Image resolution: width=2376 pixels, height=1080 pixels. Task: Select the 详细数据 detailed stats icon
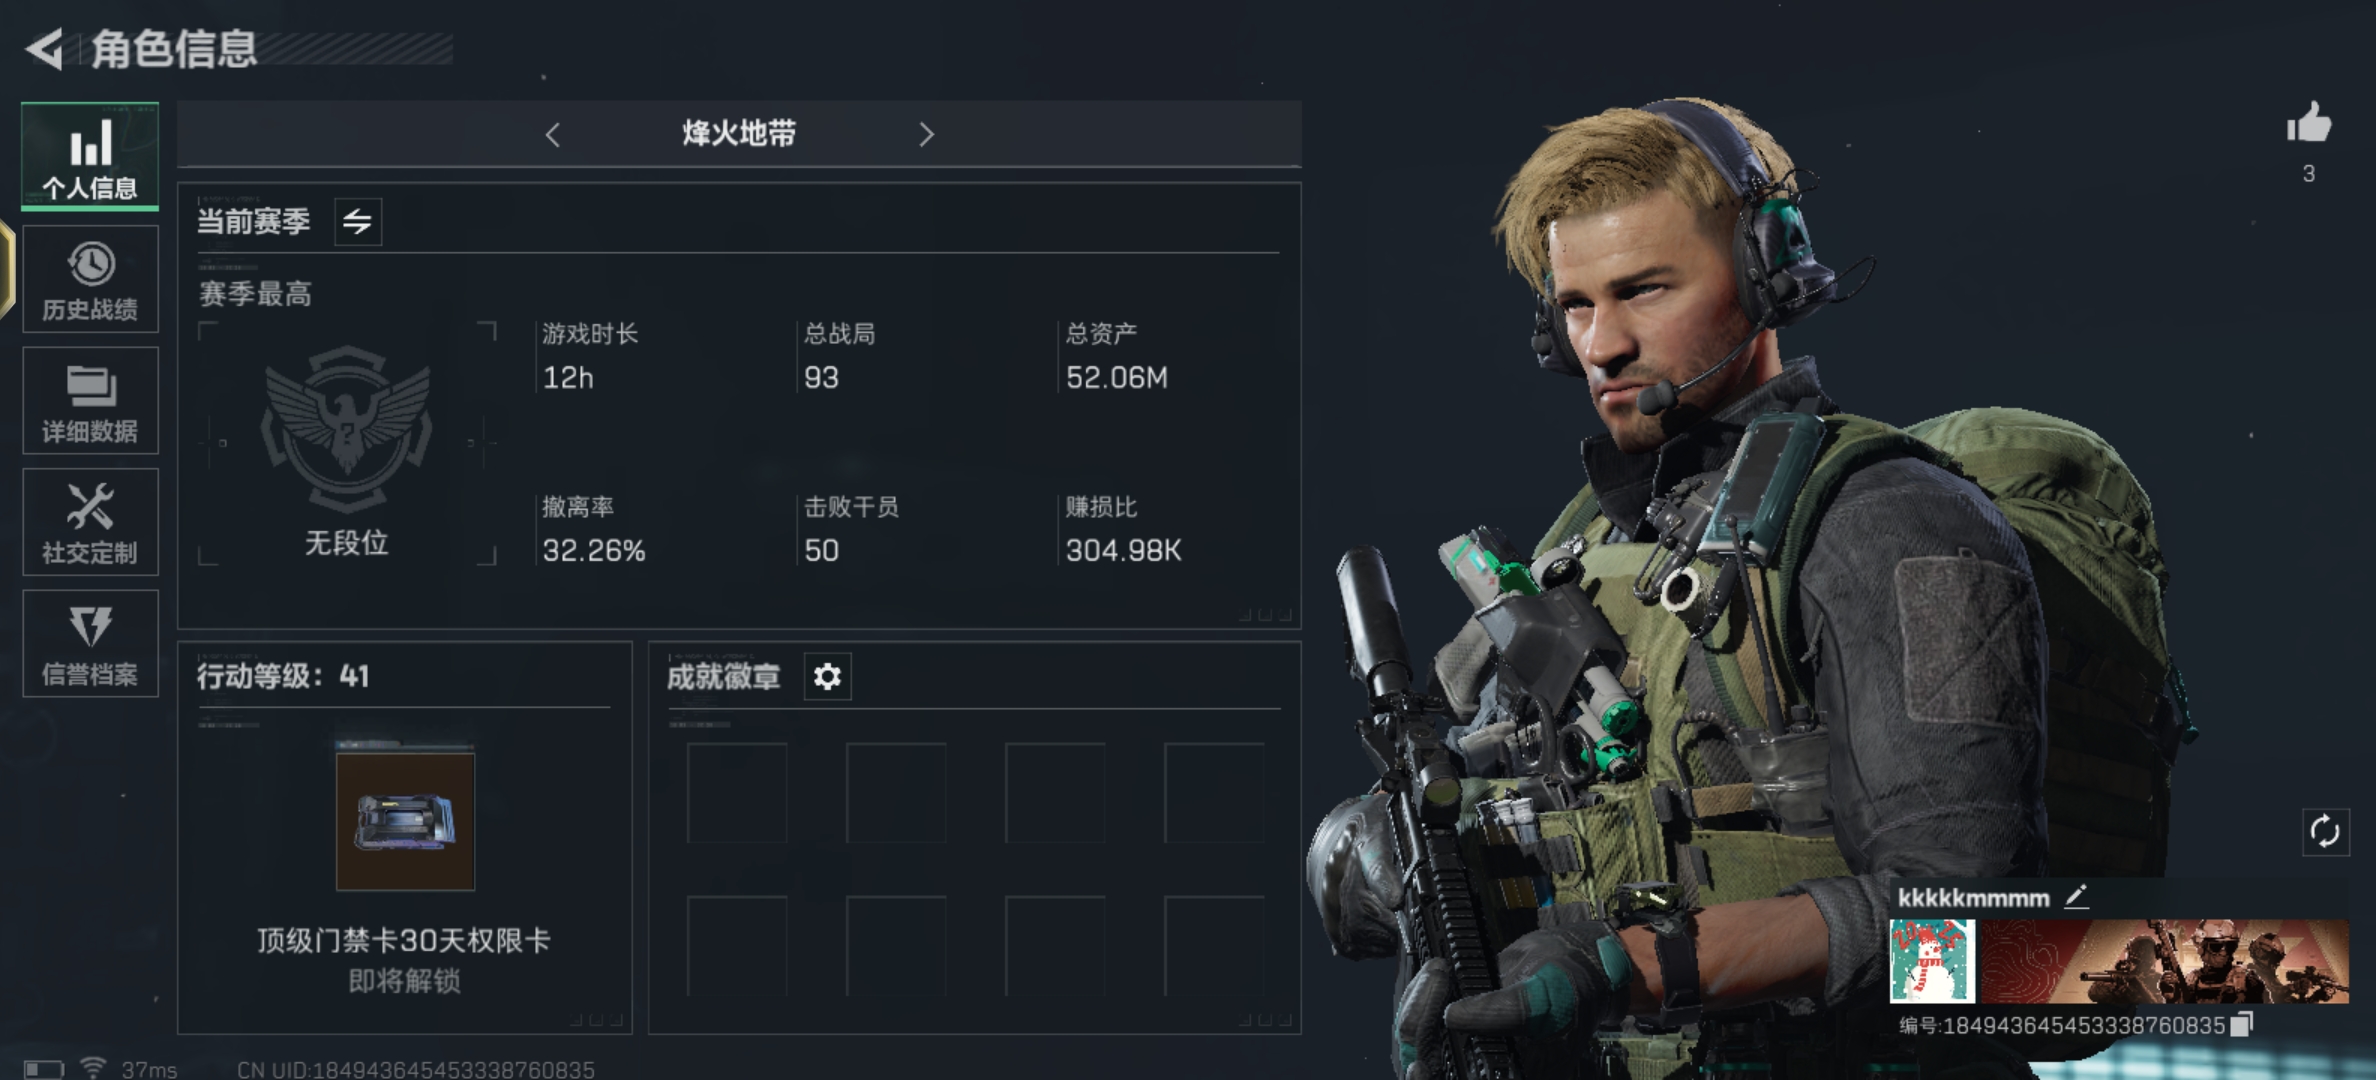coord(90,401)
